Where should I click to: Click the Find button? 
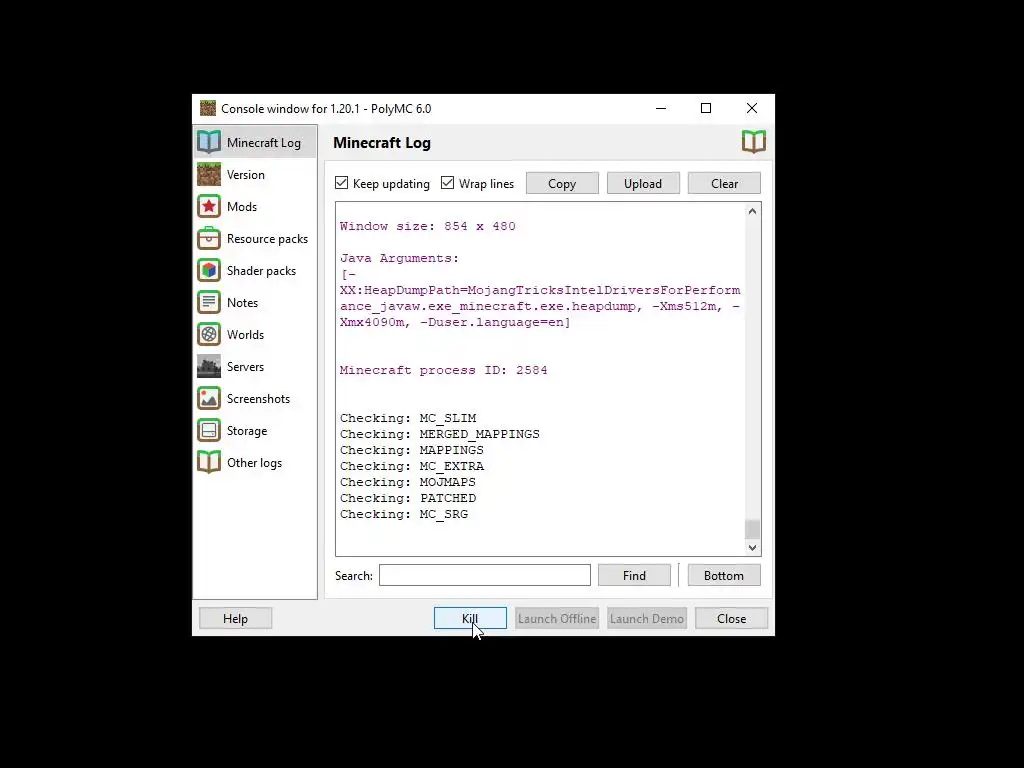[634, 575]
